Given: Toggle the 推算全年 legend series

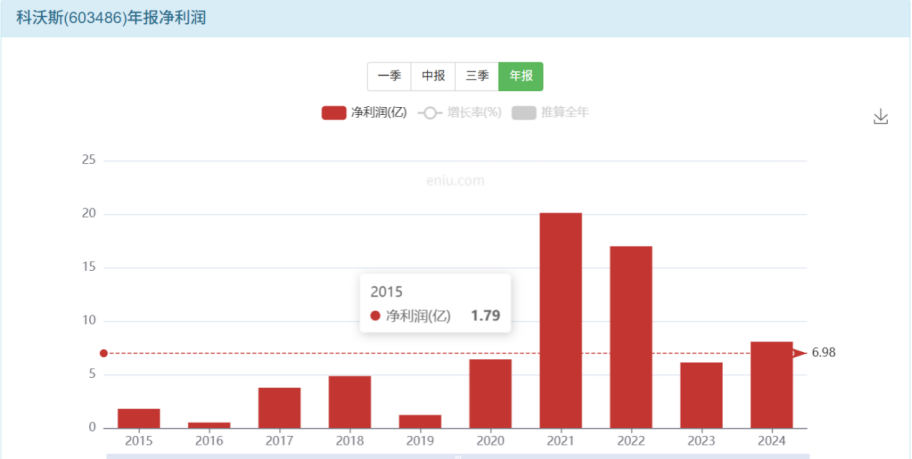Looking at the screenshot, I should click(x=550, y=113).
